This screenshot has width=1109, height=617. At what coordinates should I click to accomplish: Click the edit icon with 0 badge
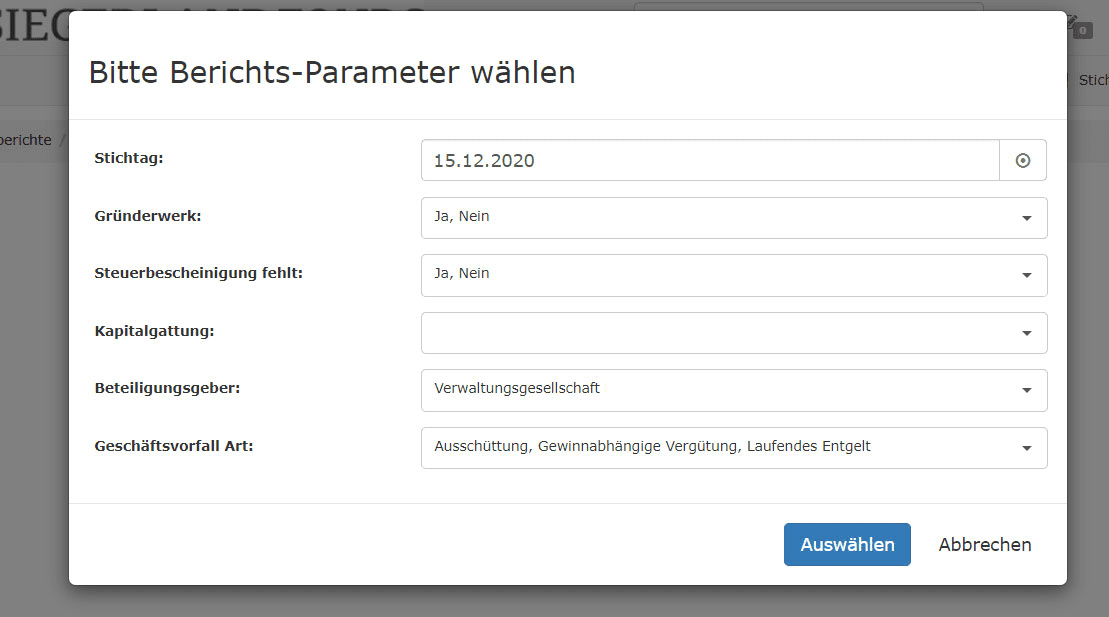tap(1077, 25)
